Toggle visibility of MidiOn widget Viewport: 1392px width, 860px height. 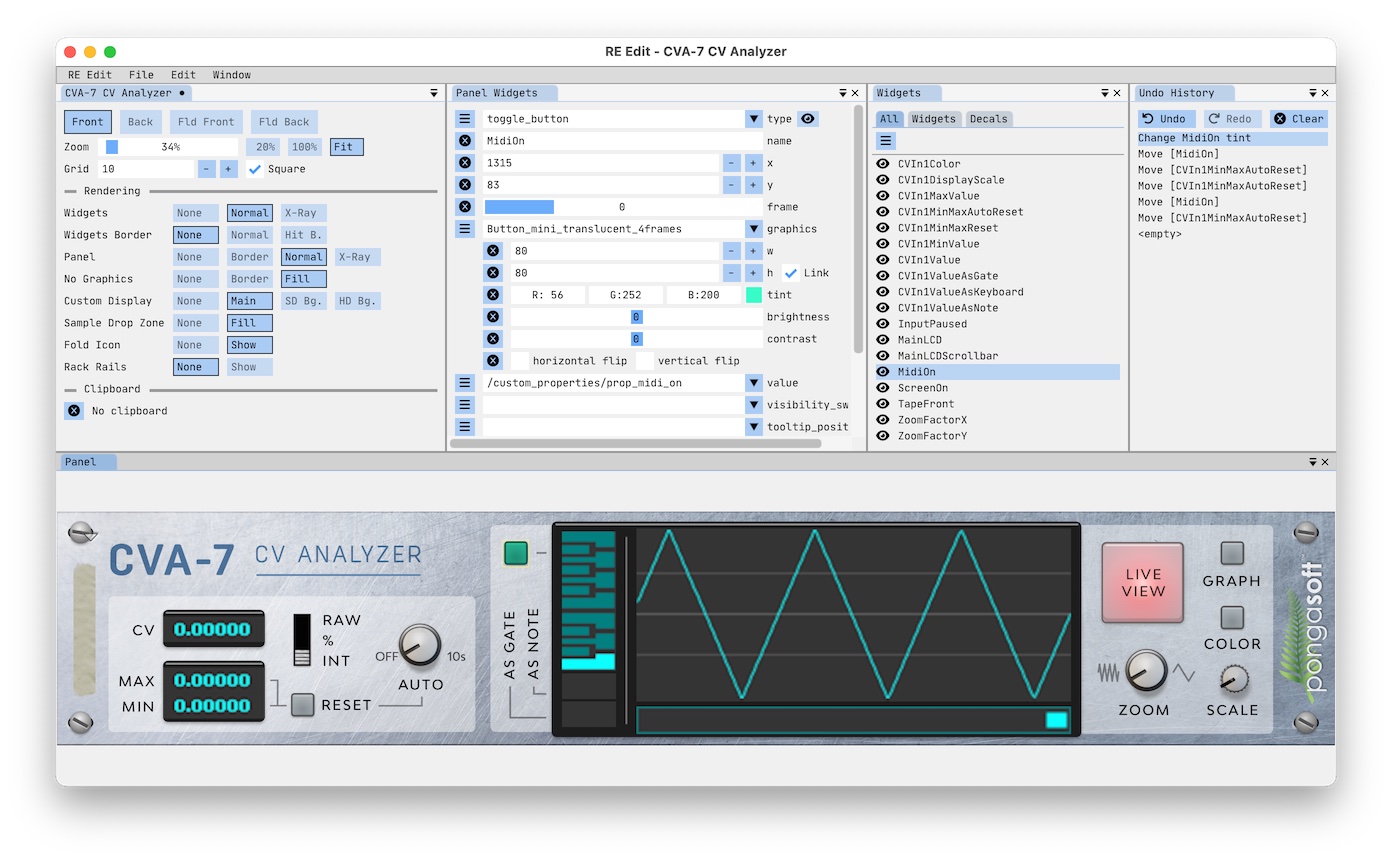883,372
